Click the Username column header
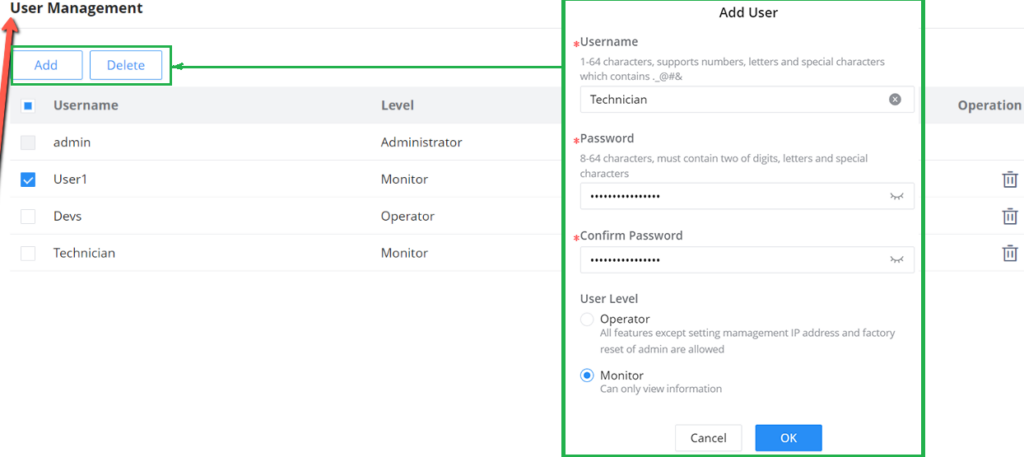Image resolution: width=1024 pixels, height=457 pixels. pos(86,105)
